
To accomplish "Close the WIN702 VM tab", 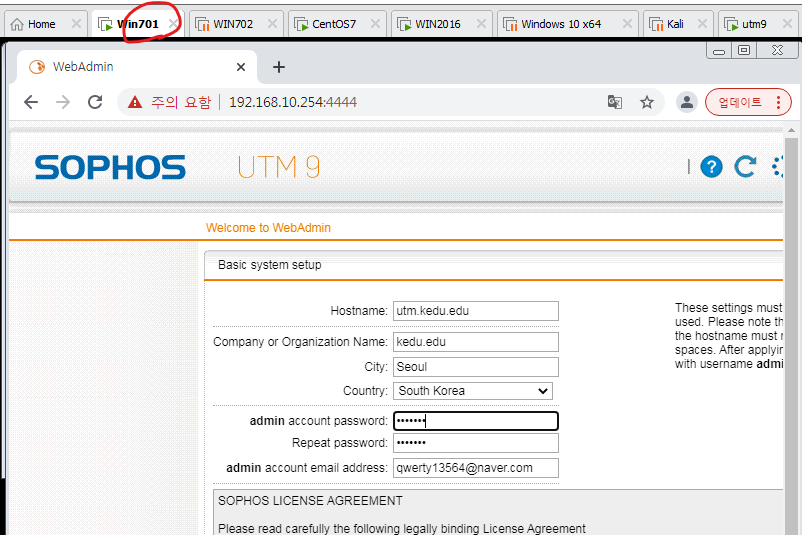I will coord(273,24).
